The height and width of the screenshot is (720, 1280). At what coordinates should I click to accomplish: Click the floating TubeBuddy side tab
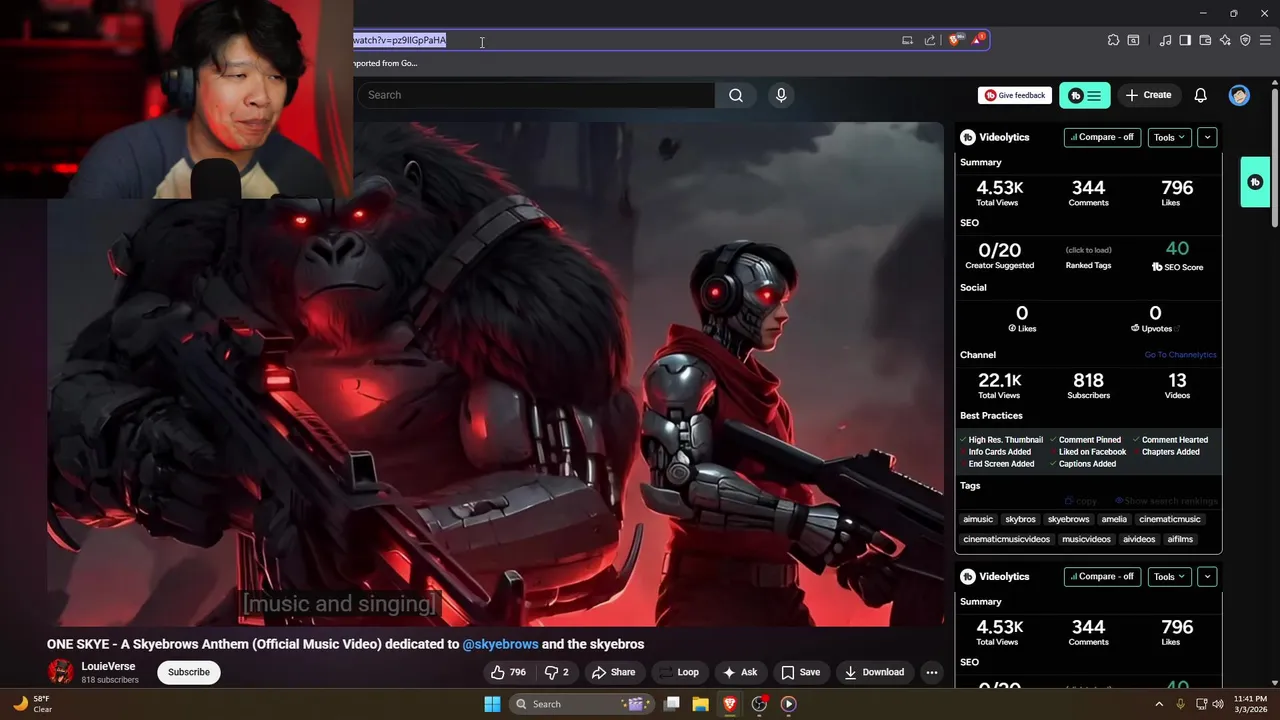pos(1255,182)
